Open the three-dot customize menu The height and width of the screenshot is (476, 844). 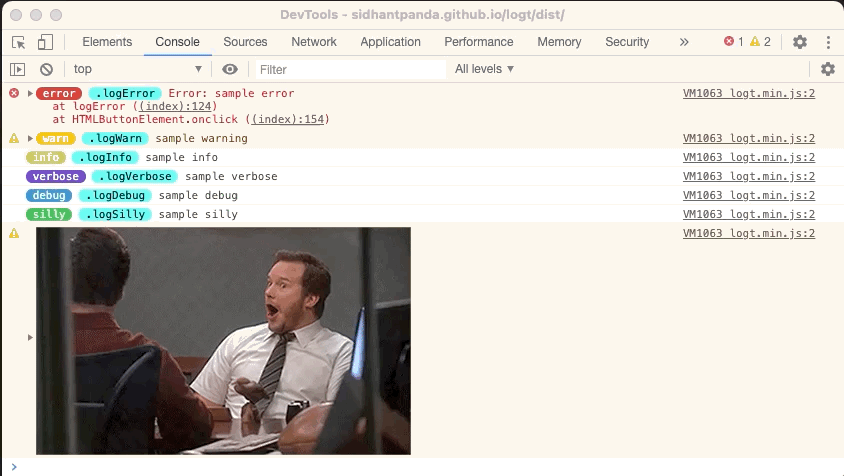(x=828, y=42)
